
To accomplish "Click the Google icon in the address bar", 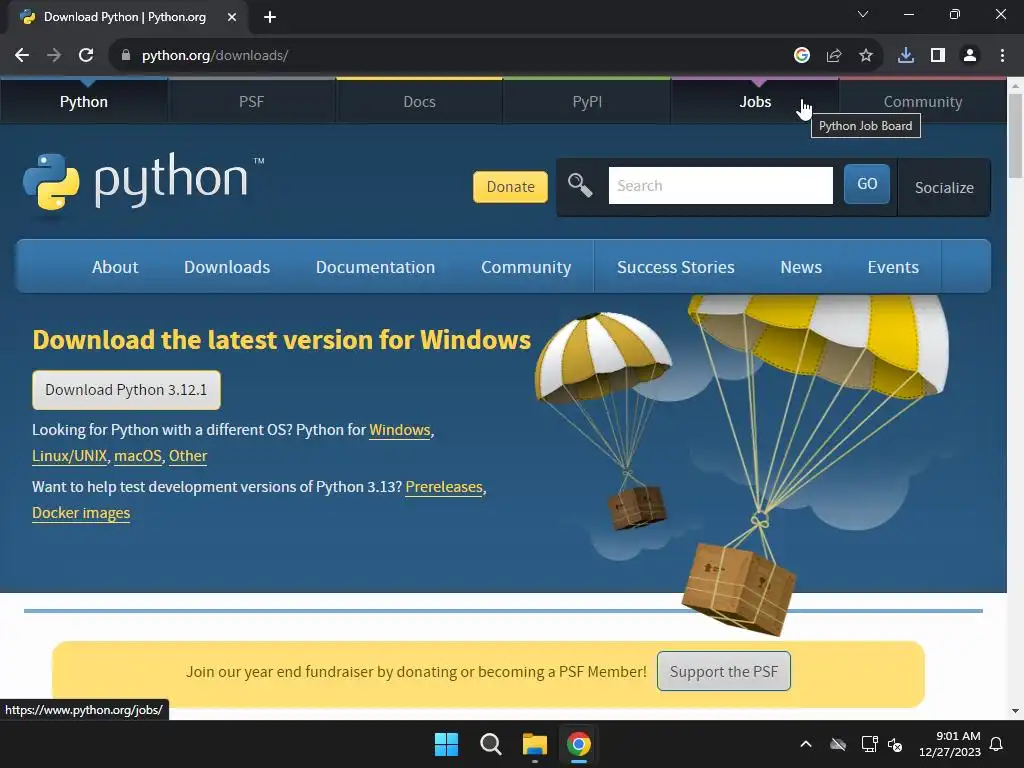I will coord(802,56).
